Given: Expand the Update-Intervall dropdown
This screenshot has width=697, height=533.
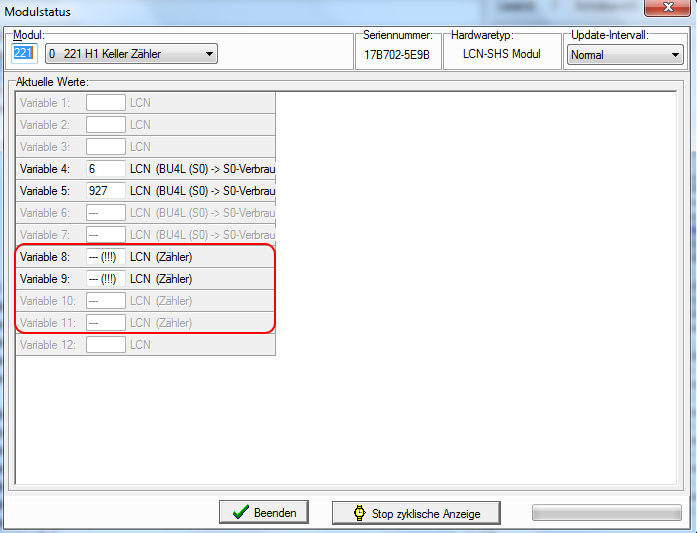Looking at the screenshot, I should point(676,55).
